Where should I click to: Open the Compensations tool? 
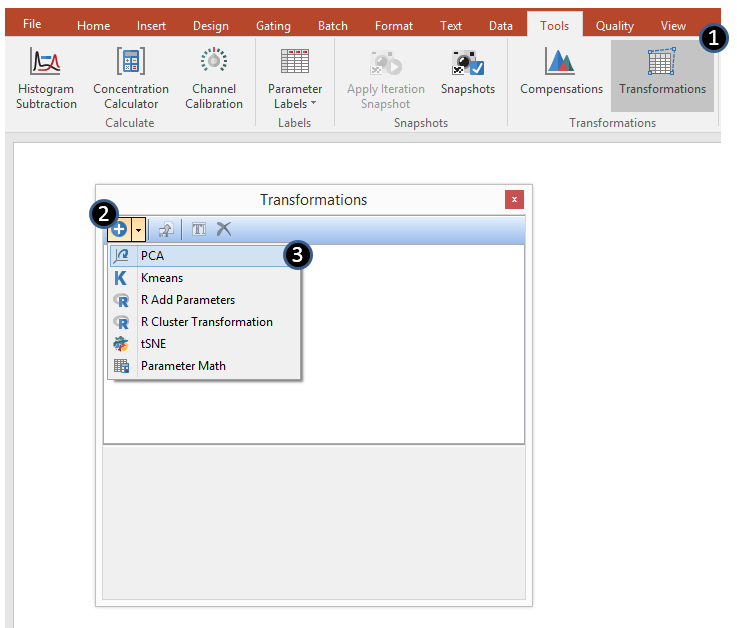tap(561, 63)
